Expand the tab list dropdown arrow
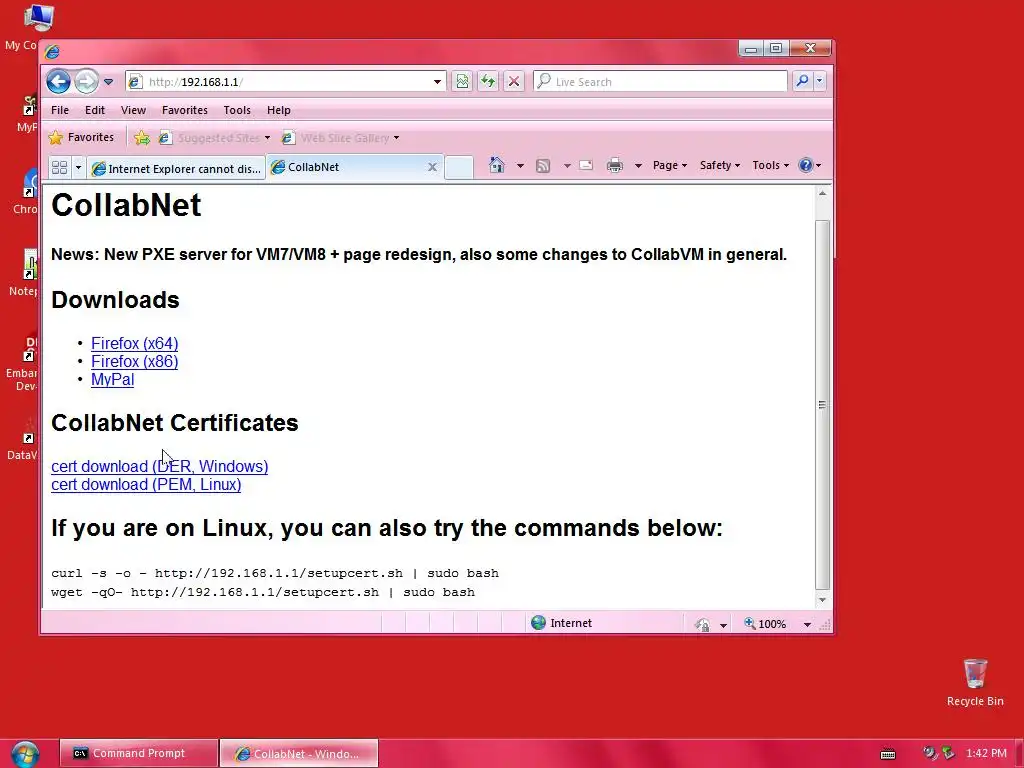This screenshot has width=1024, height=768. tap(78, 168)
